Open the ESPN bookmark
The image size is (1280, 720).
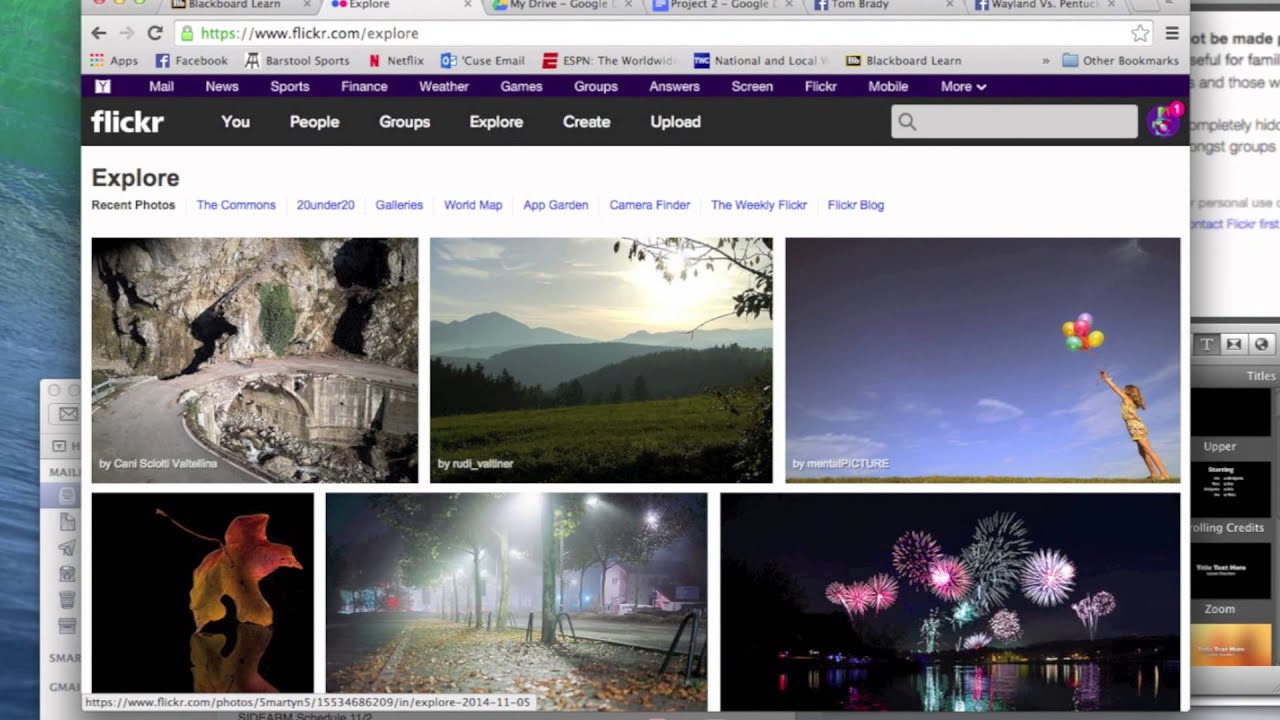pyautogui.click(x=609, y=61)
